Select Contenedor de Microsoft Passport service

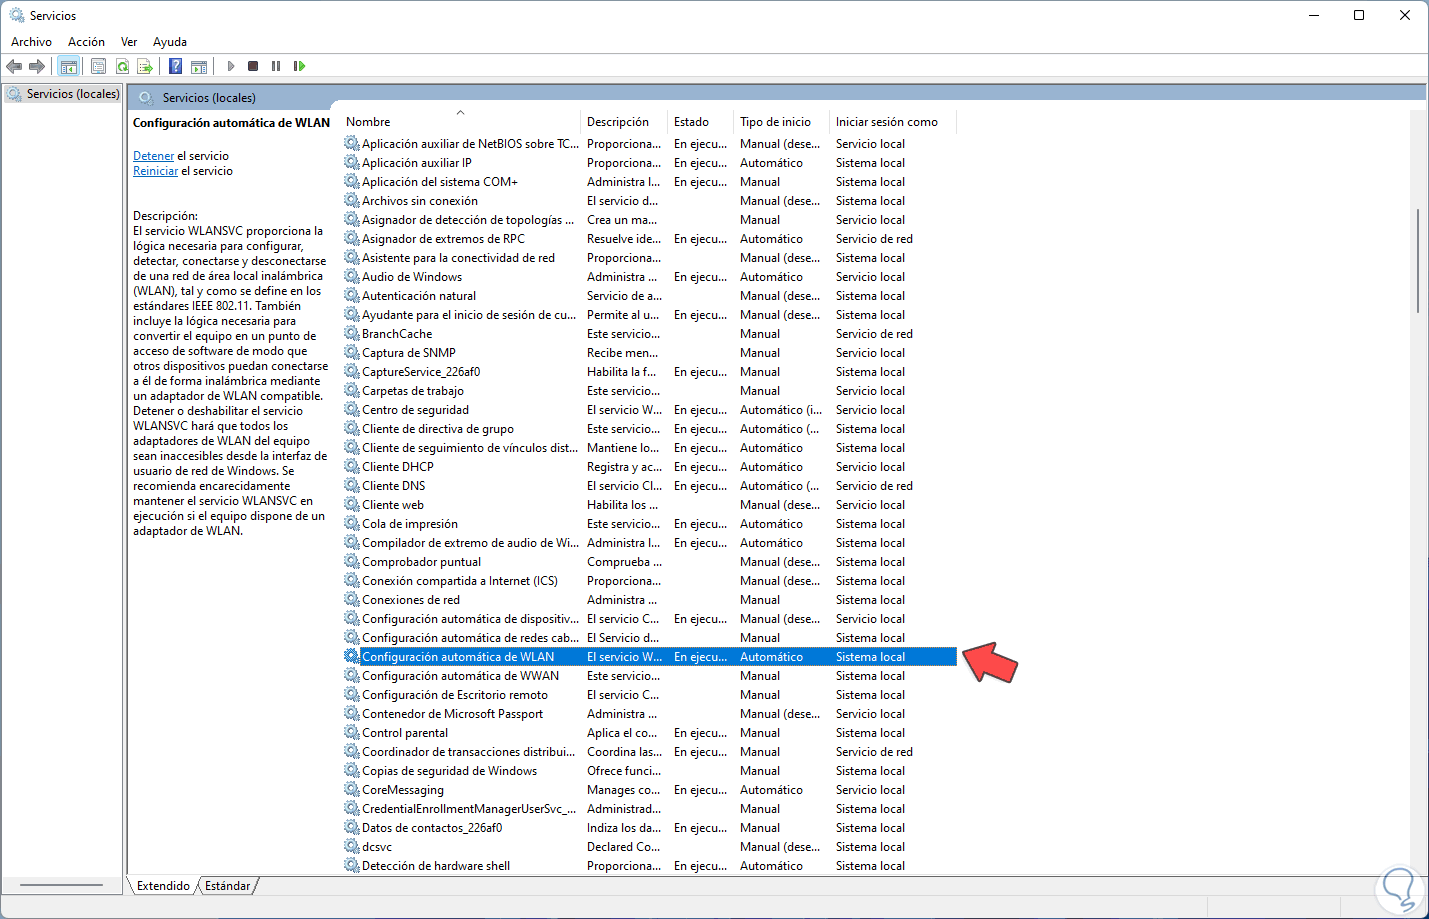650,714
